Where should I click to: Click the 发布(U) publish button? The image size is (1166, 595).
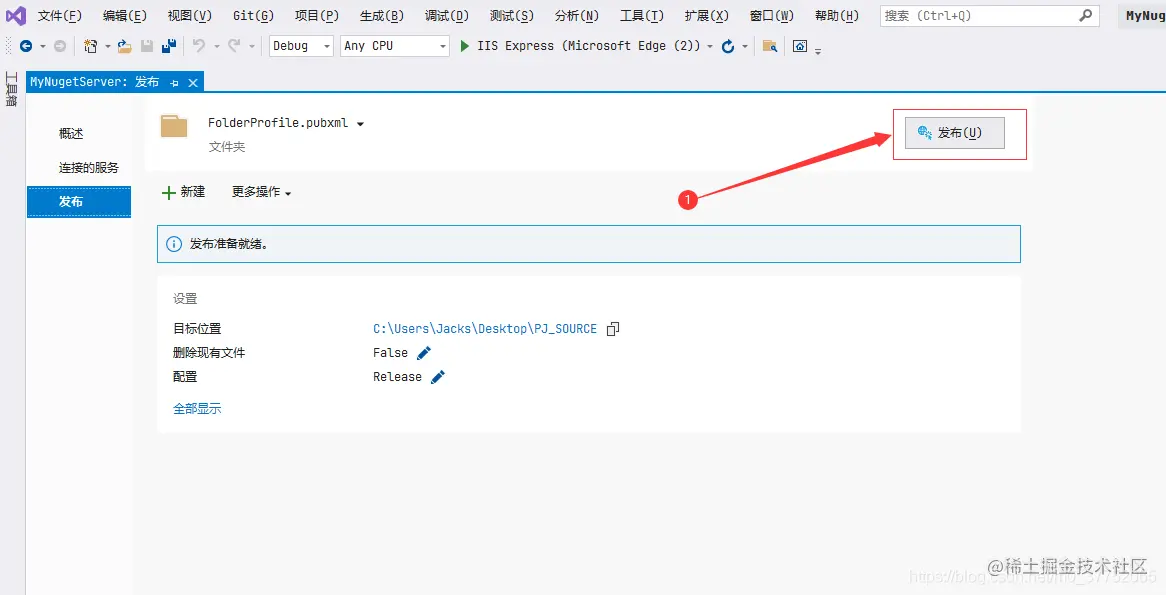[955, 133]
